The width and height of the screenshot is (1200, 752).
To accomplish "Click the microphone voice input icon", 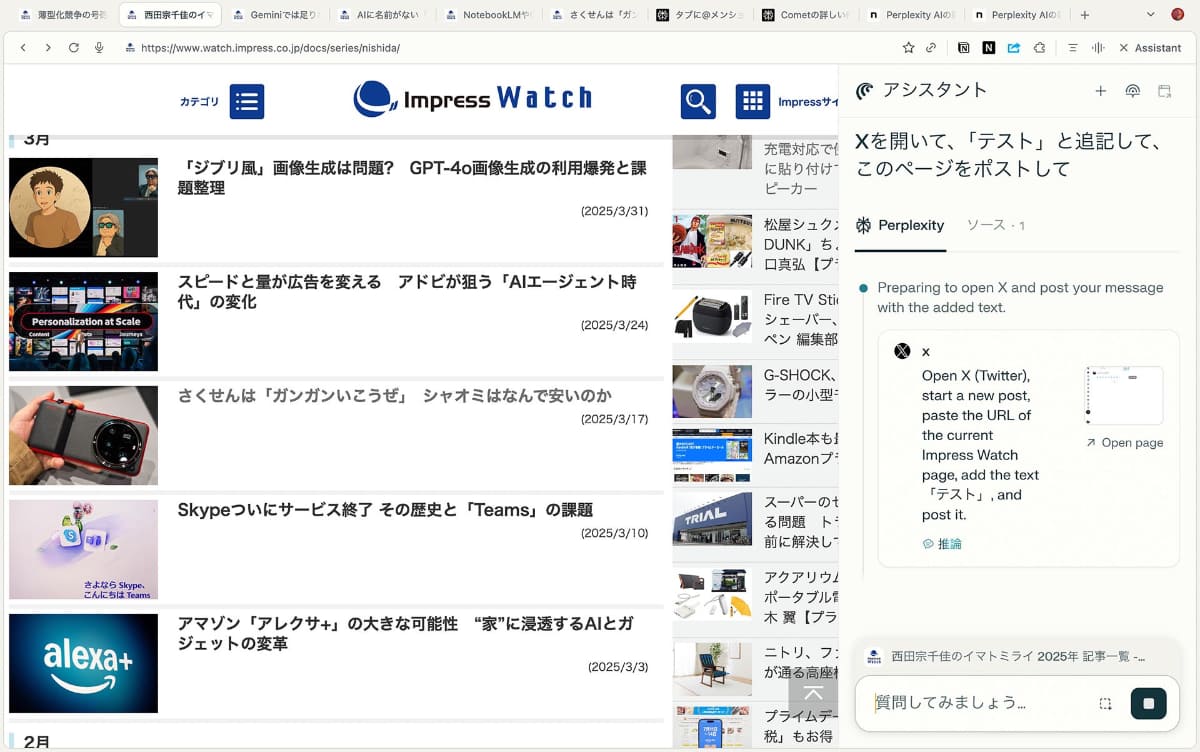I will pyautogui.click(x=99, y=48).
